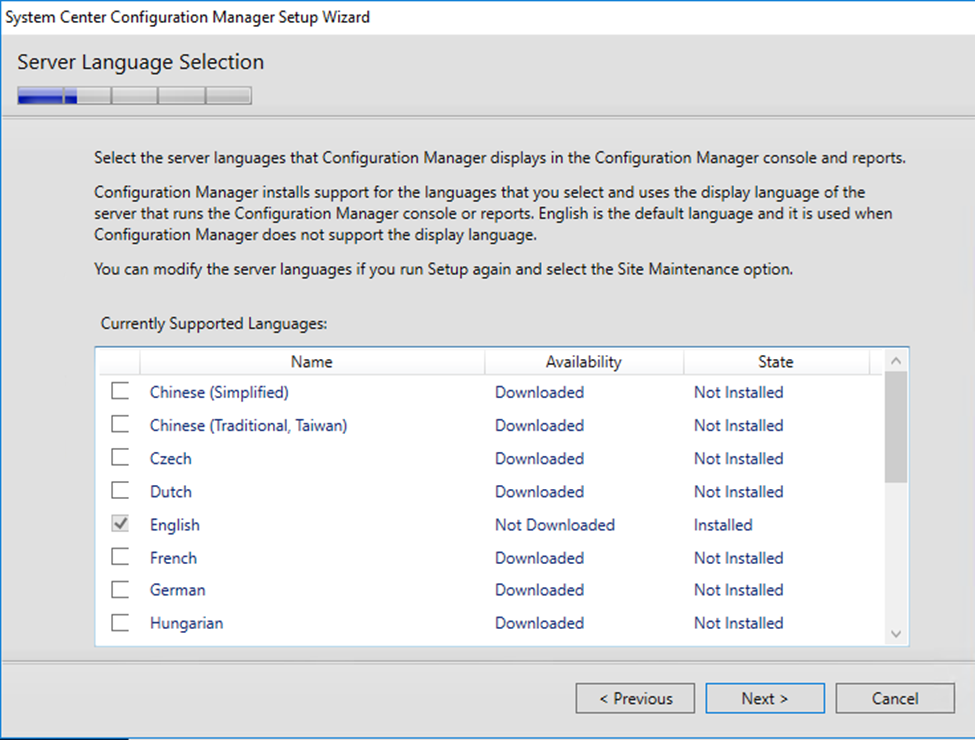The image size is (975, 740).
Task: Select the Dutch language checkbox
Action: coord(120,491)
